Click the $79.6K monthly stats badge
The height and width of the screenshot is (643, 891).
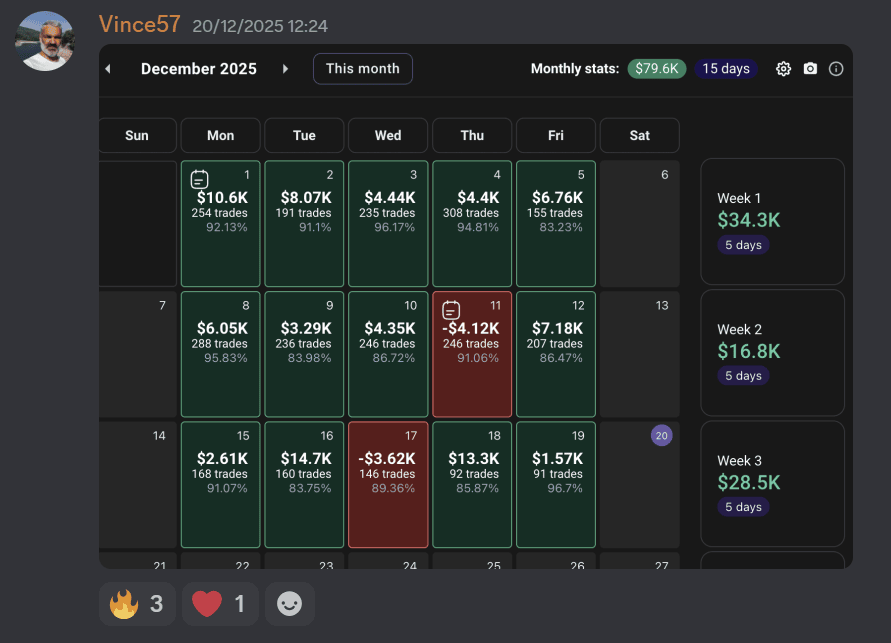click(656, 69)
